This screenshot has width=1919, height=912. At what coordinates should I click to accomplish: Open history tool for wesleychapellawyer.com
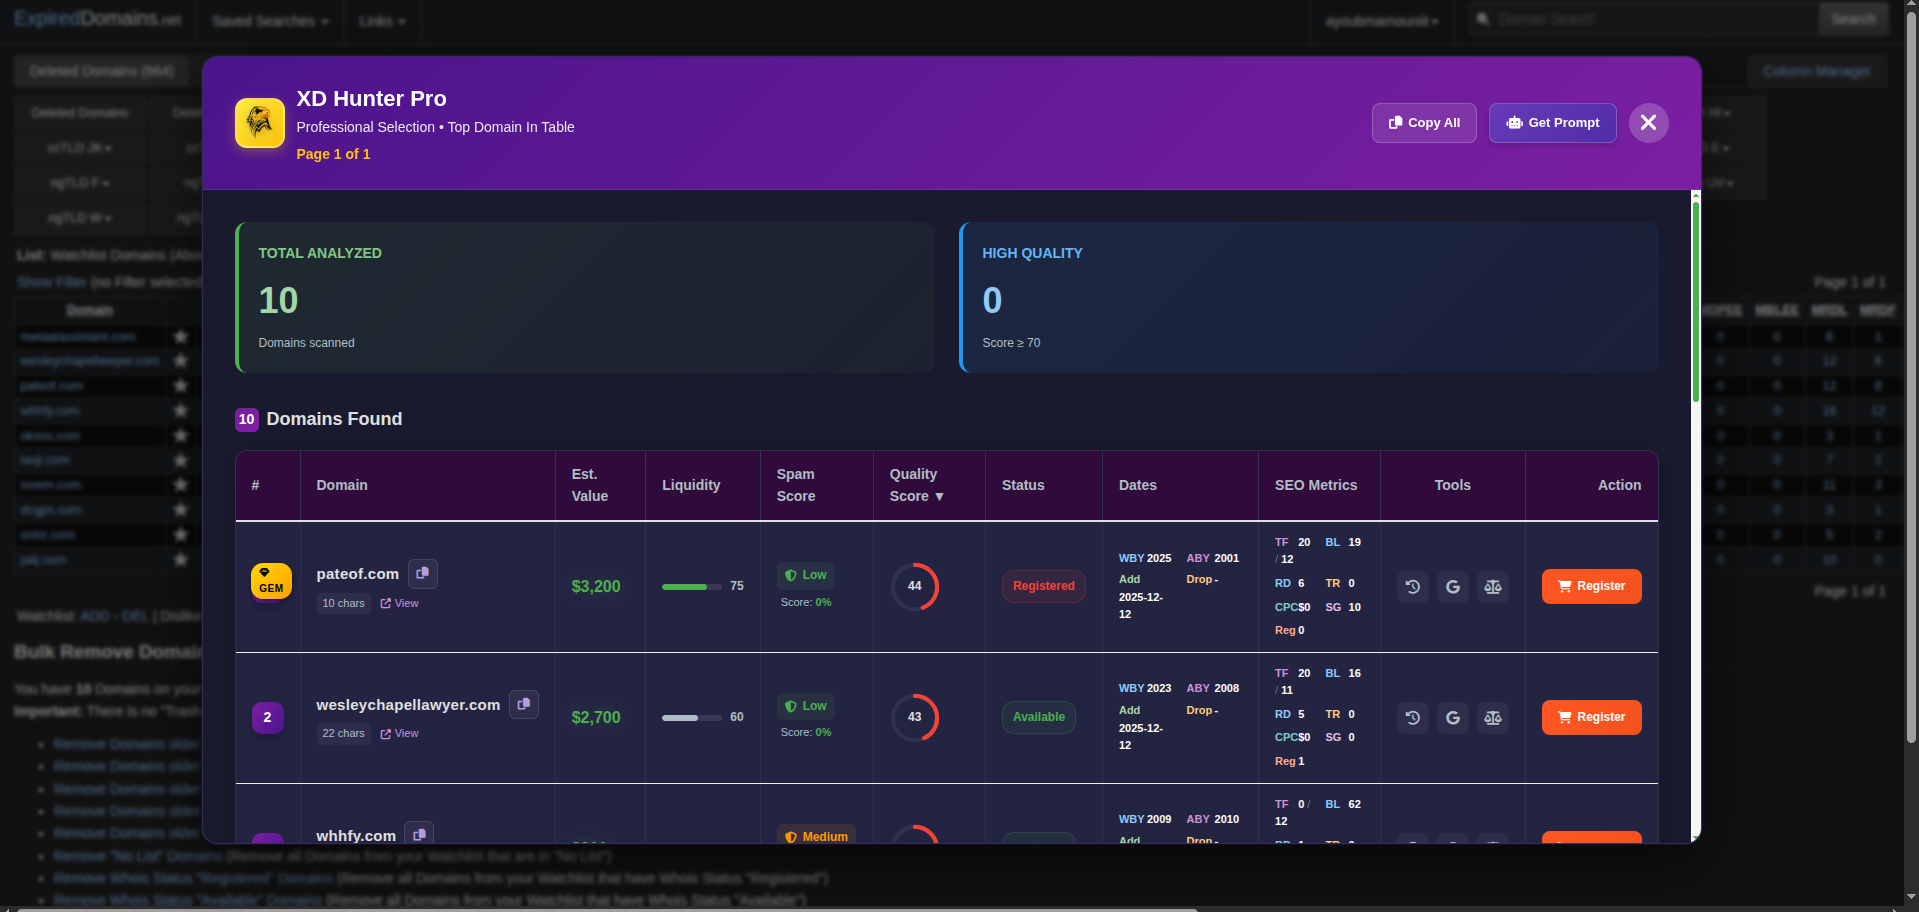point(1412,718)
